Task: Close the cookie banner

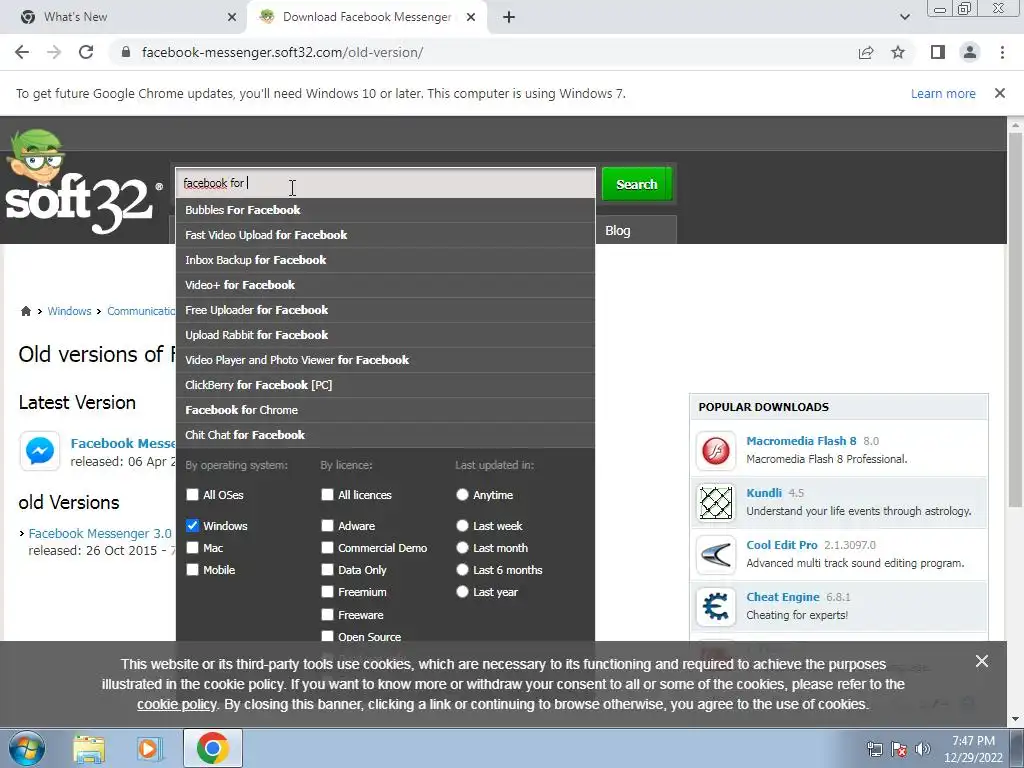Action: (982, 661)
